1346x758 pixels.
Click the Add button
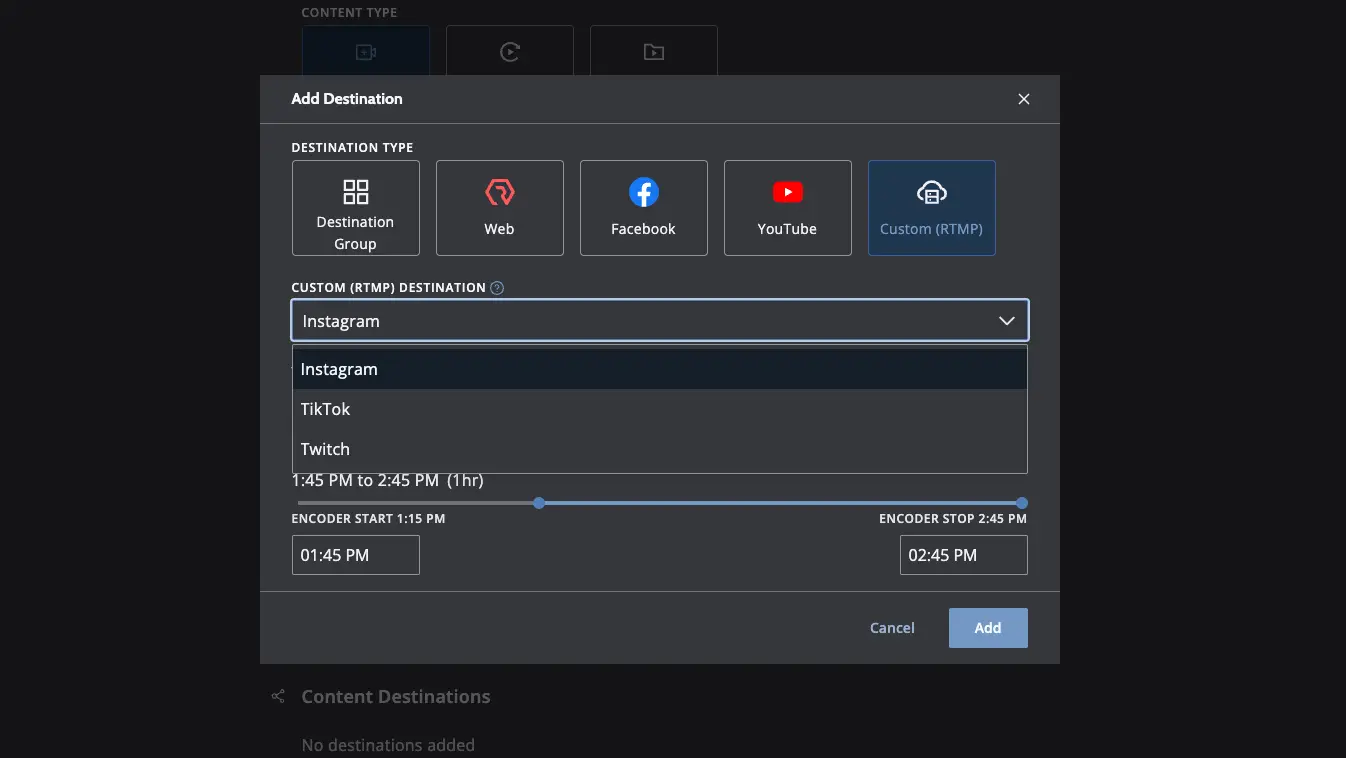click(988, 628)
